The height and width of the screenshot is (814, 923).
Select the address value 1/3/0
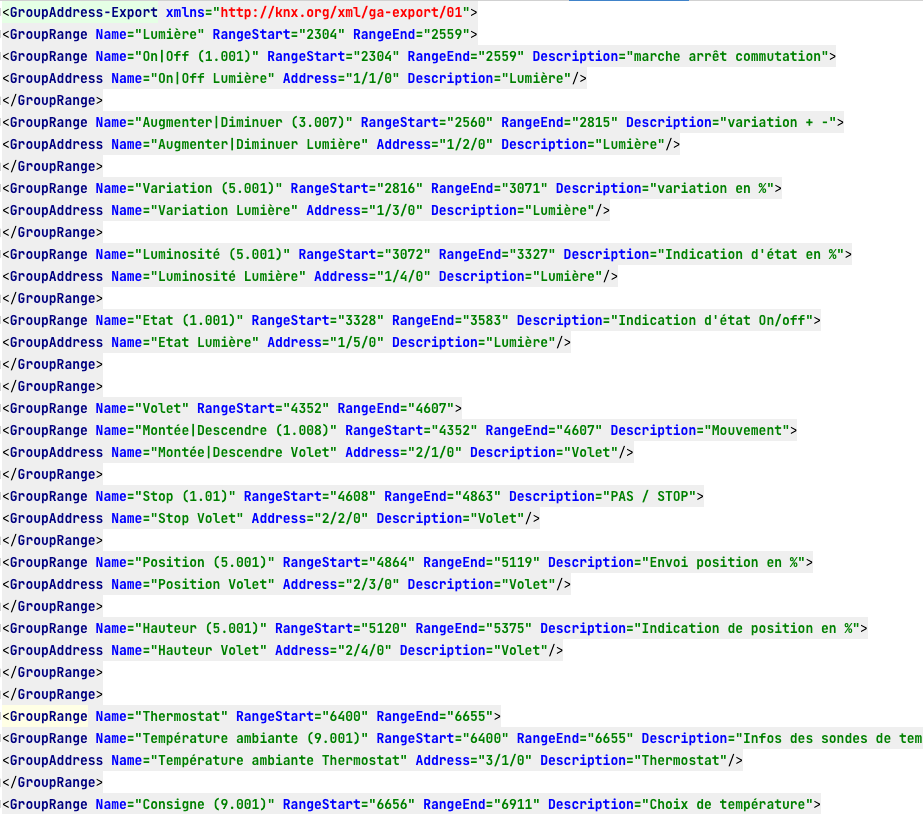point(392,210)
